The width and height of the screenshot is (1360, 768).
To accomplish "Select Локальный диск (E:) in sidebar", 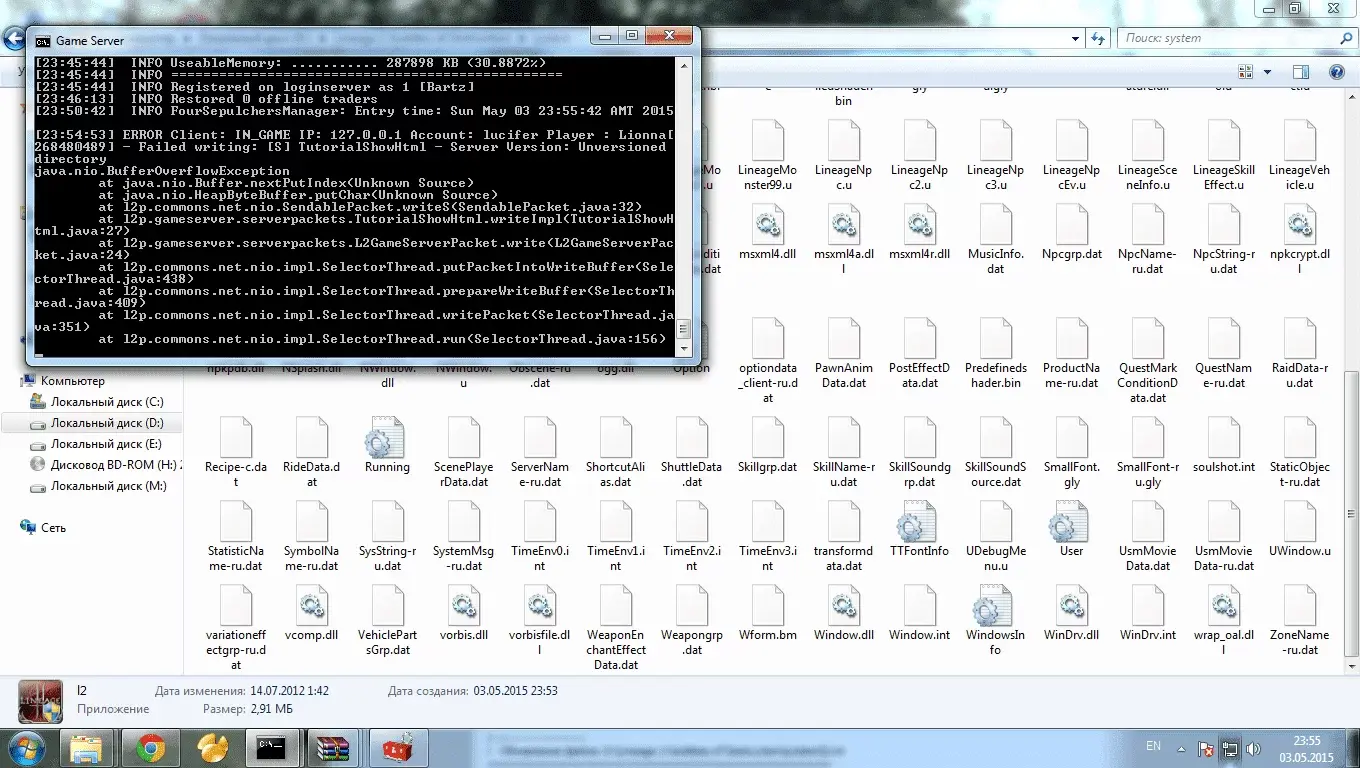I will click(x=106, y=444).
